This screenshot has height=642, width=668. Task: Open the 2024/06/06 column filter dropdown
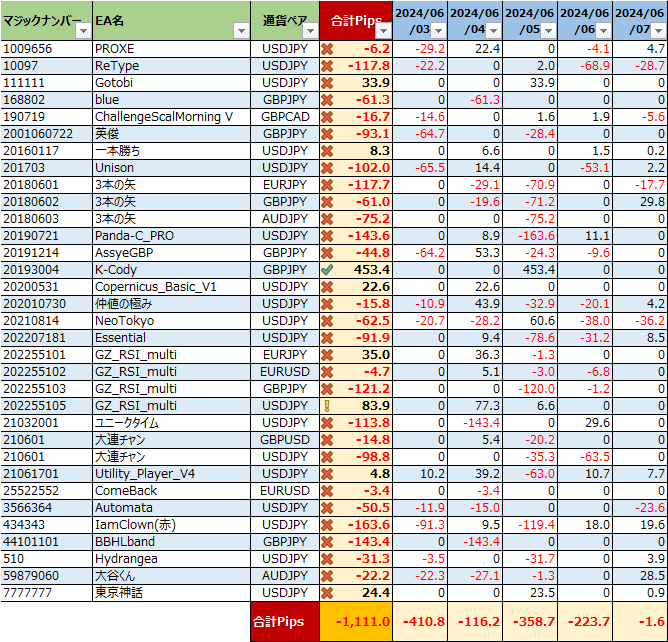click(x=603, y=31)
